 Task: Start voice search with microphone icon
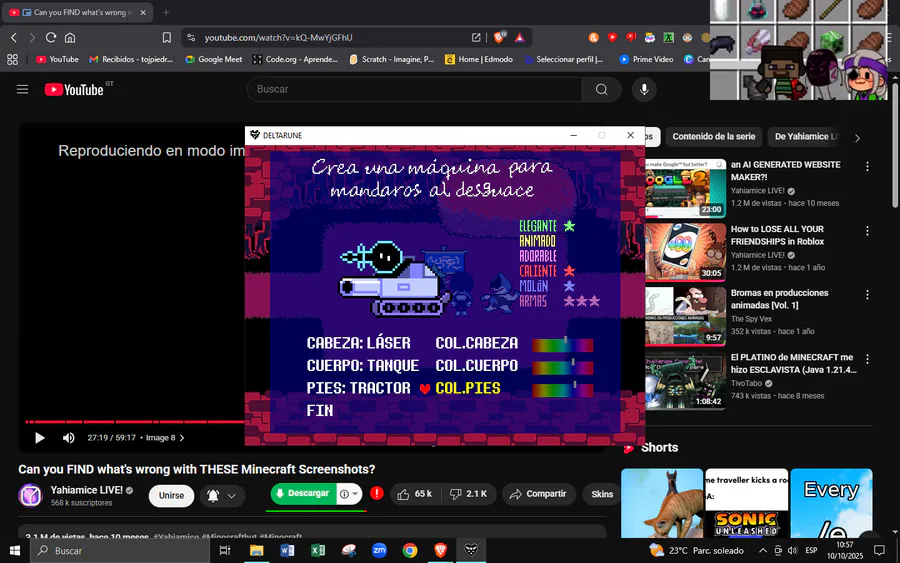[644, 90]
